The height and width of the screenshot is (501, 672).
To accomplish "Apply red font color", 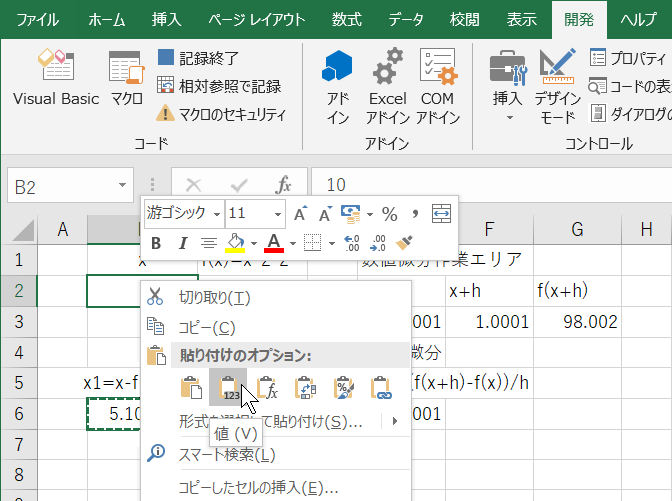I will click(274, 243).
